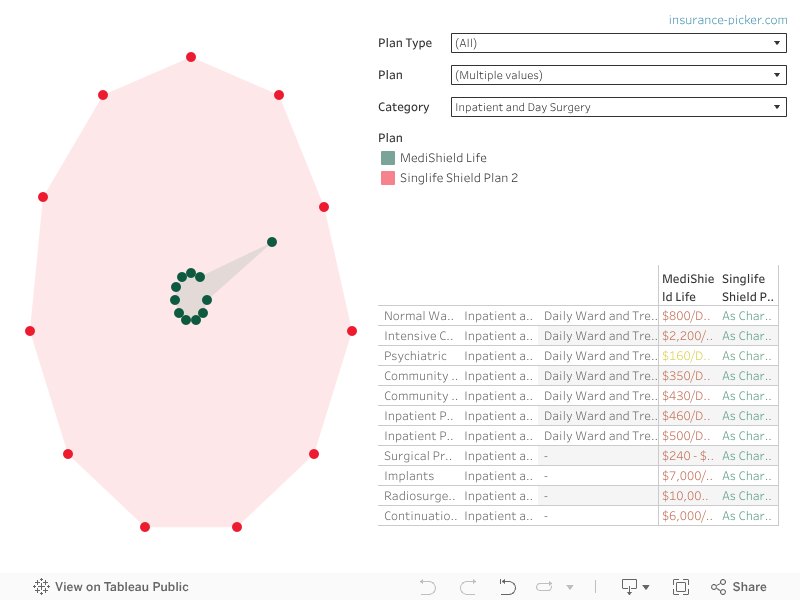
Task: Select the Psychiatric row label
Action: tap(417, 356)
